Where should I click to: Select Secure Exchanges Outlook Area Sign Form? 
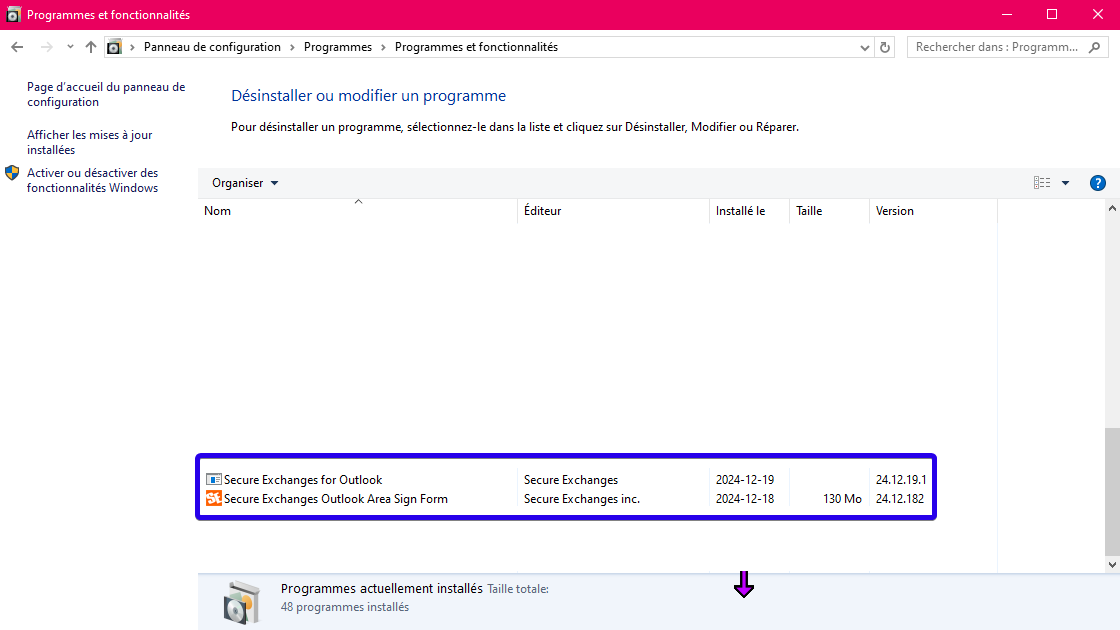pos(566,499)
